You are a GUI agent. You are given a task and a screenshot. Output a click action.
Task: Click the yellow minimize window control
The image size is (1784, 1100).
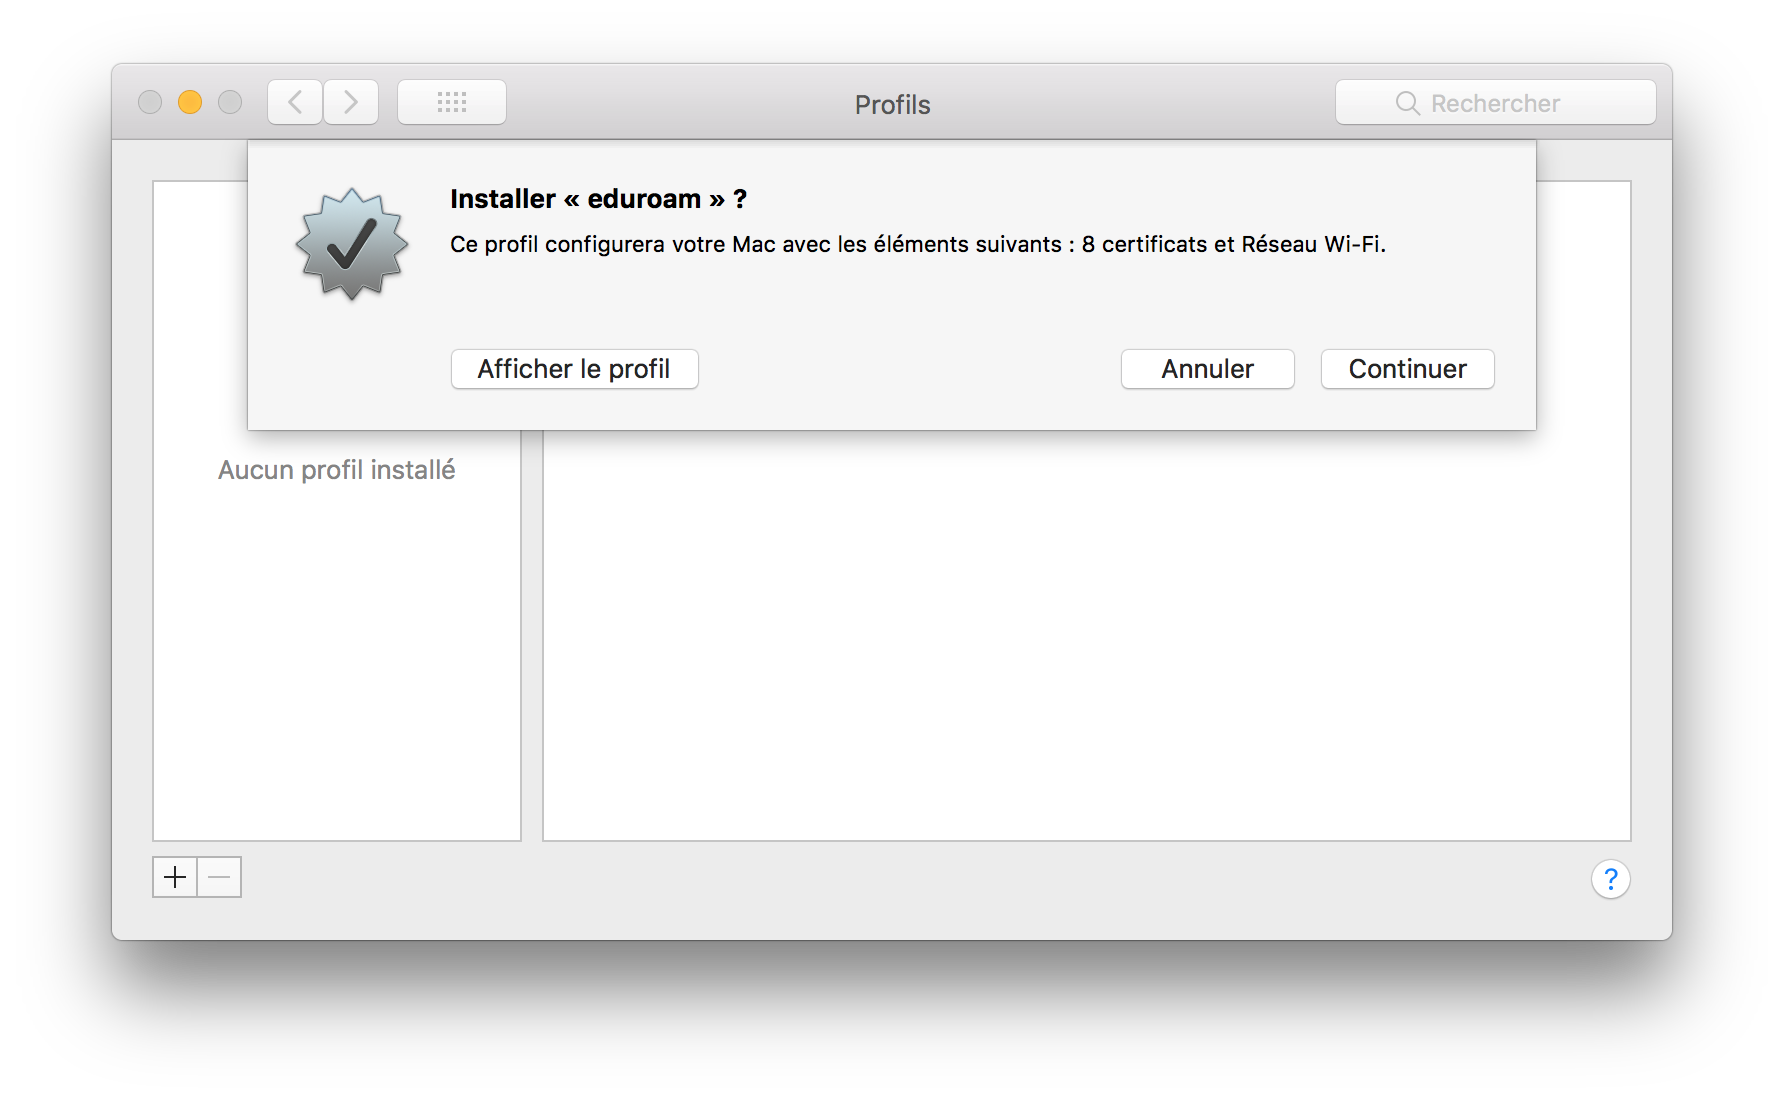(x=190, y=101)
